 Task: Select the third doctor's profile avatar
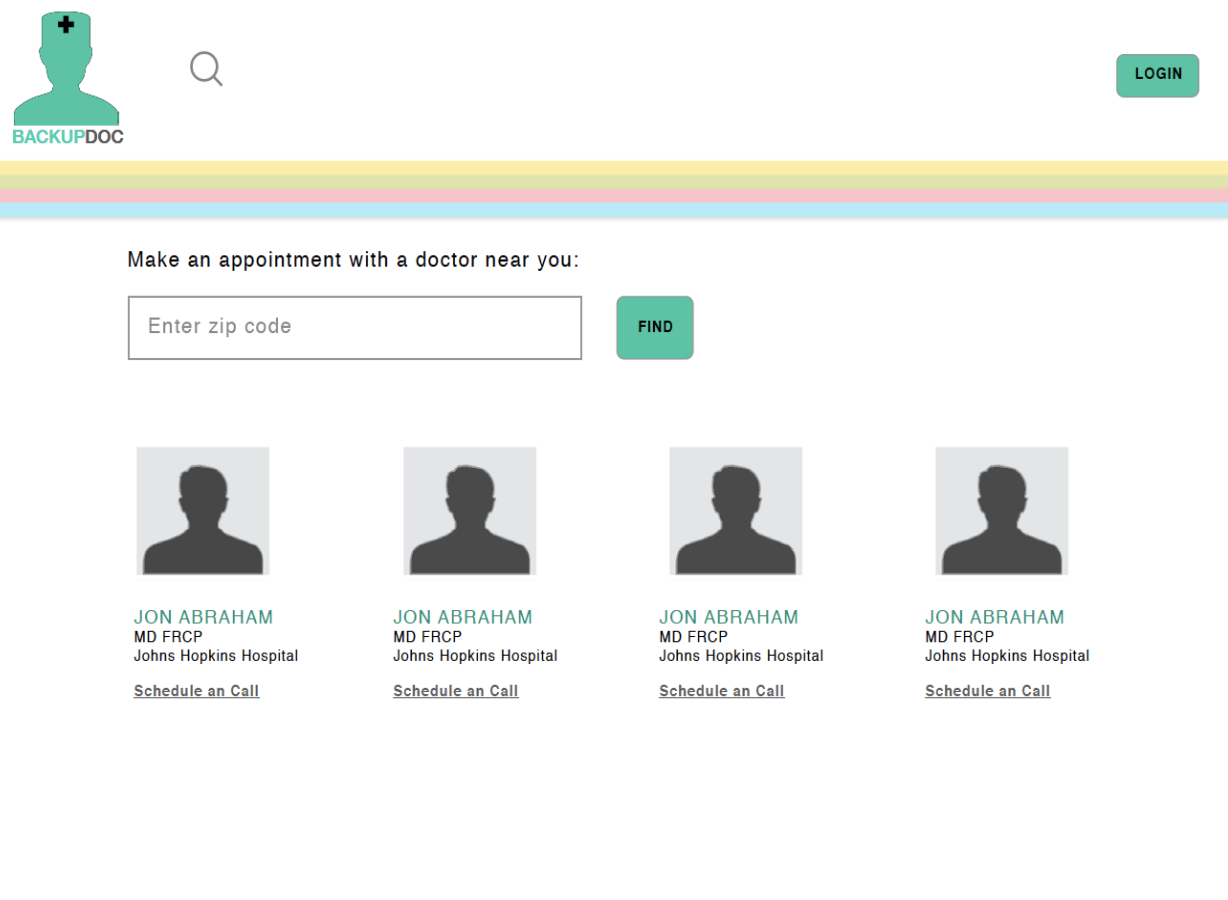pos(736,511)
